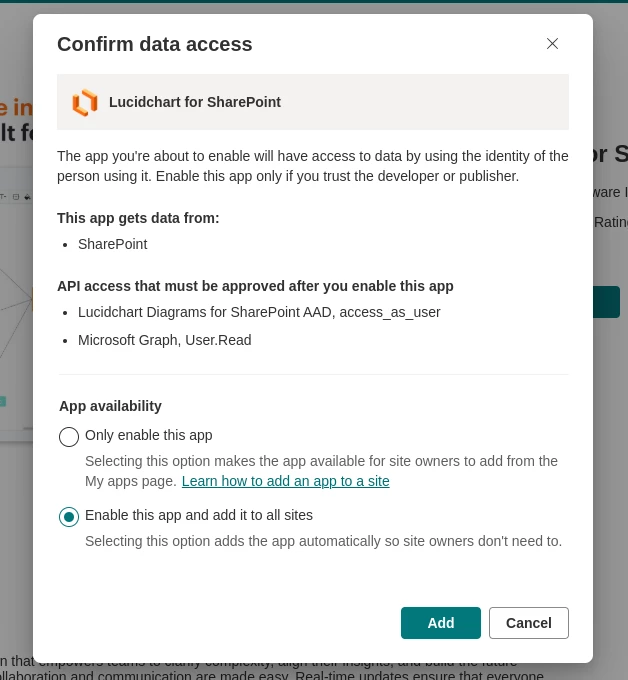628x680 pixels.
Task: Click the 'Confirm data access' heading
Action: coord(154,44)
